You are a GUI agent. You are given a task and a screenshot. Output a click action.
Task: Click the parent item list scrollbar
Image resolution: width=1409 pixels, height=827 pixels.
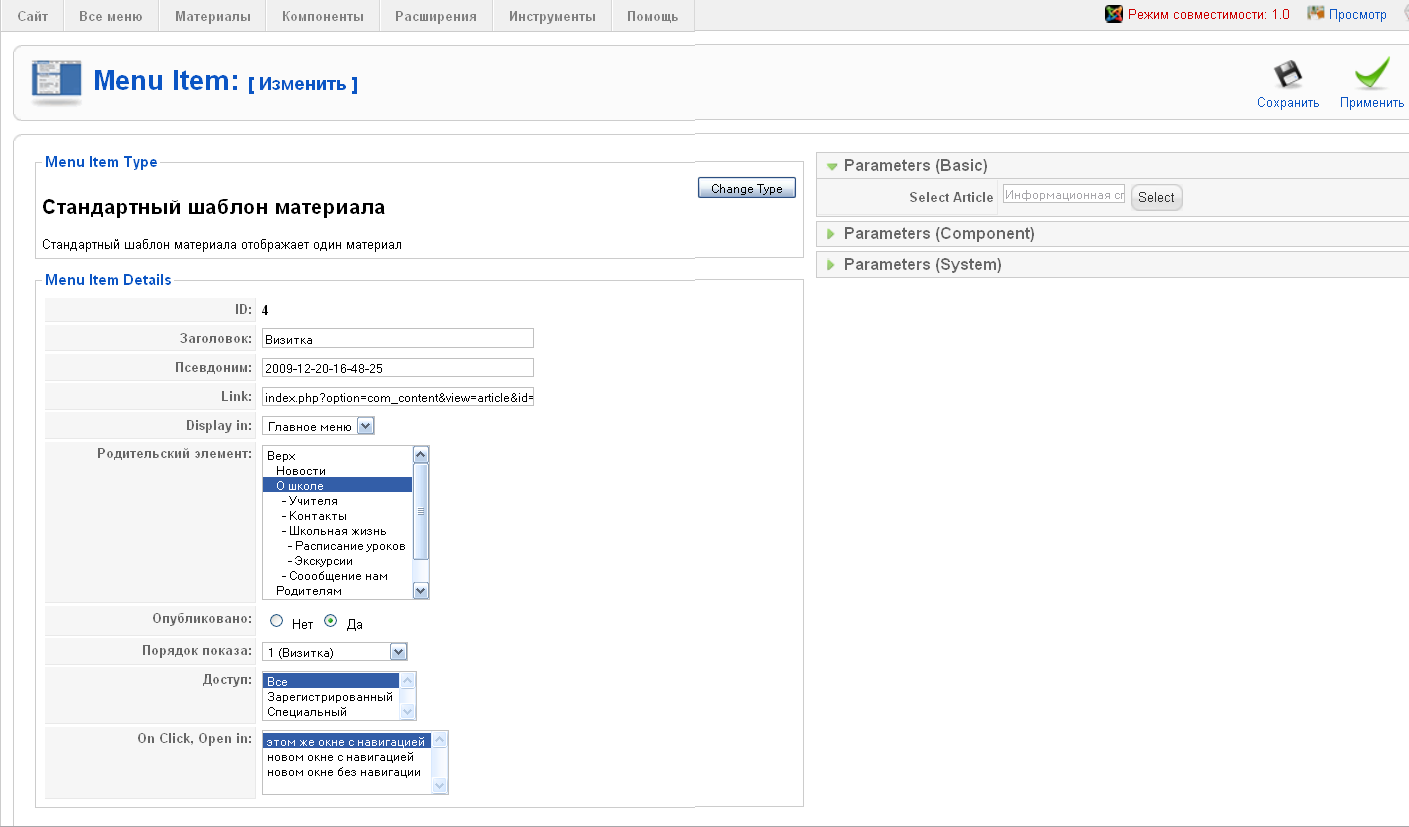[421, 510]
